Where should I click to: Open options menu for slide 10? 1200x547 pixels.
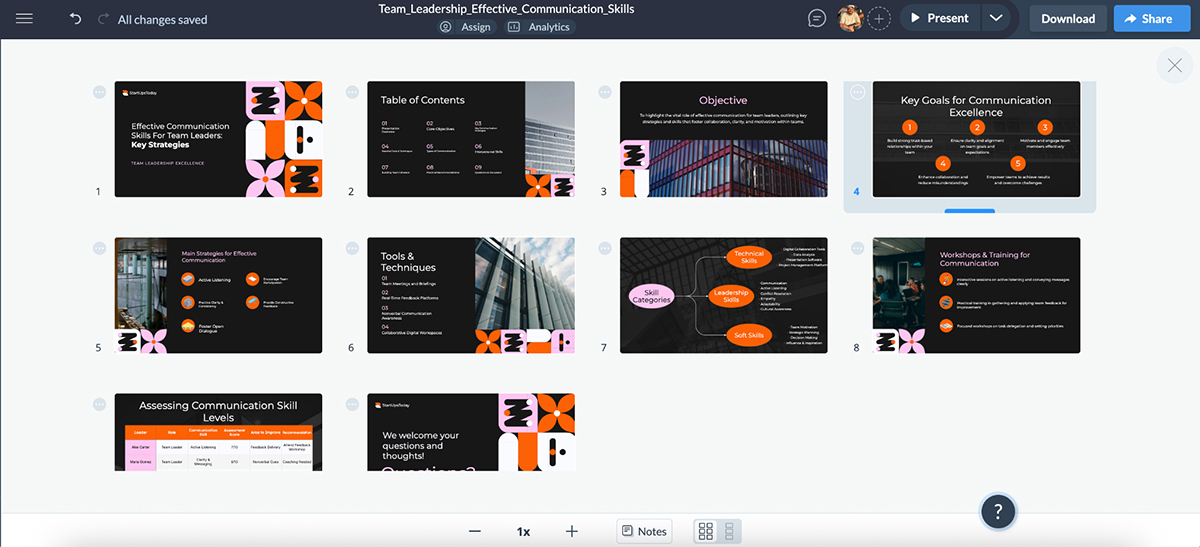click(352, 404)
